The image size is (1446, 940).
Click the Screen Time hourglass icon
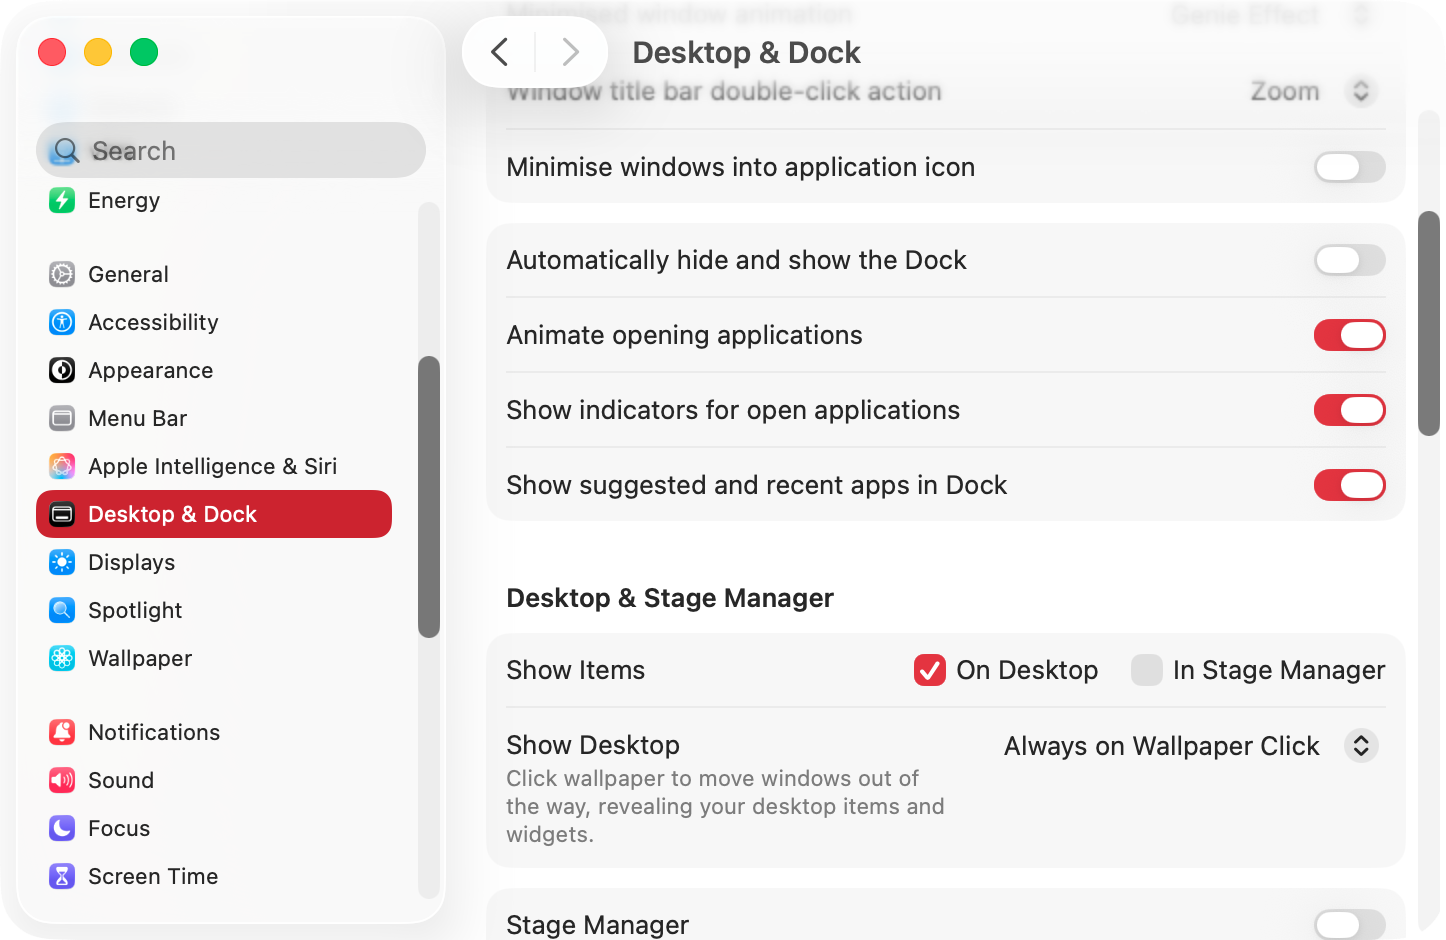point(62,876)
